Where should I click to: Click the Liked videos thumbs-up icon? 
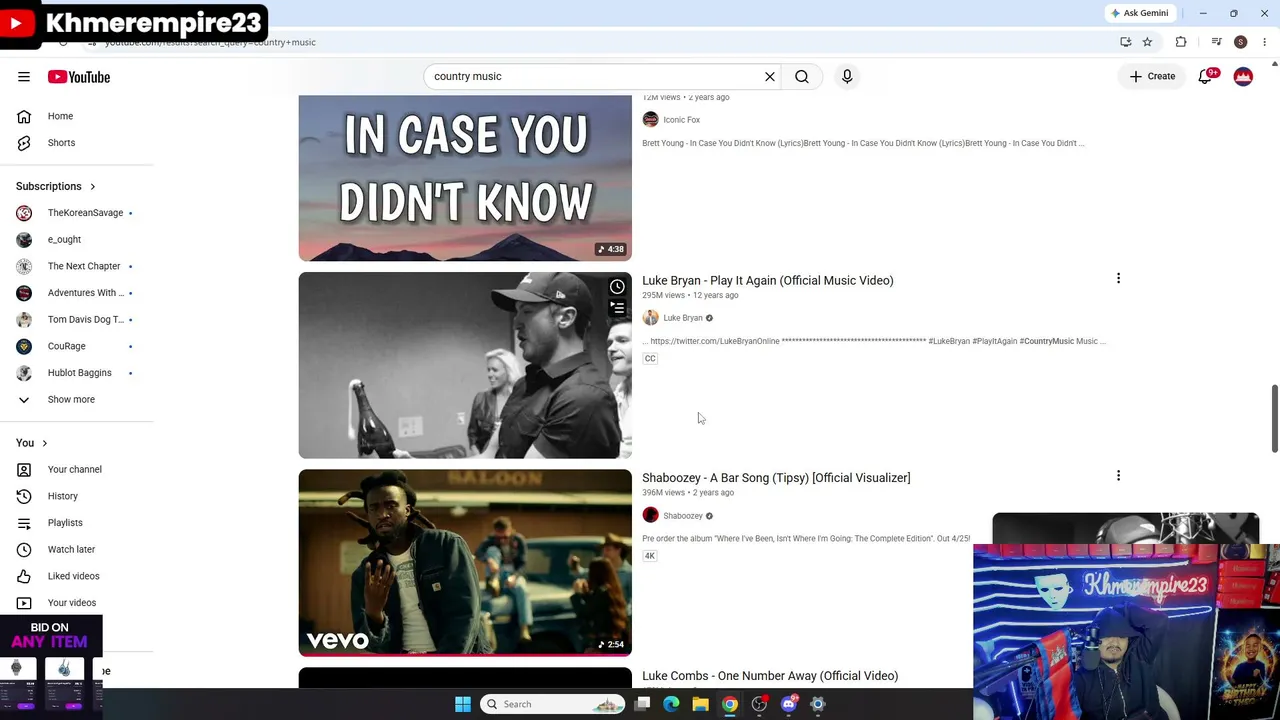click(24, 576)
